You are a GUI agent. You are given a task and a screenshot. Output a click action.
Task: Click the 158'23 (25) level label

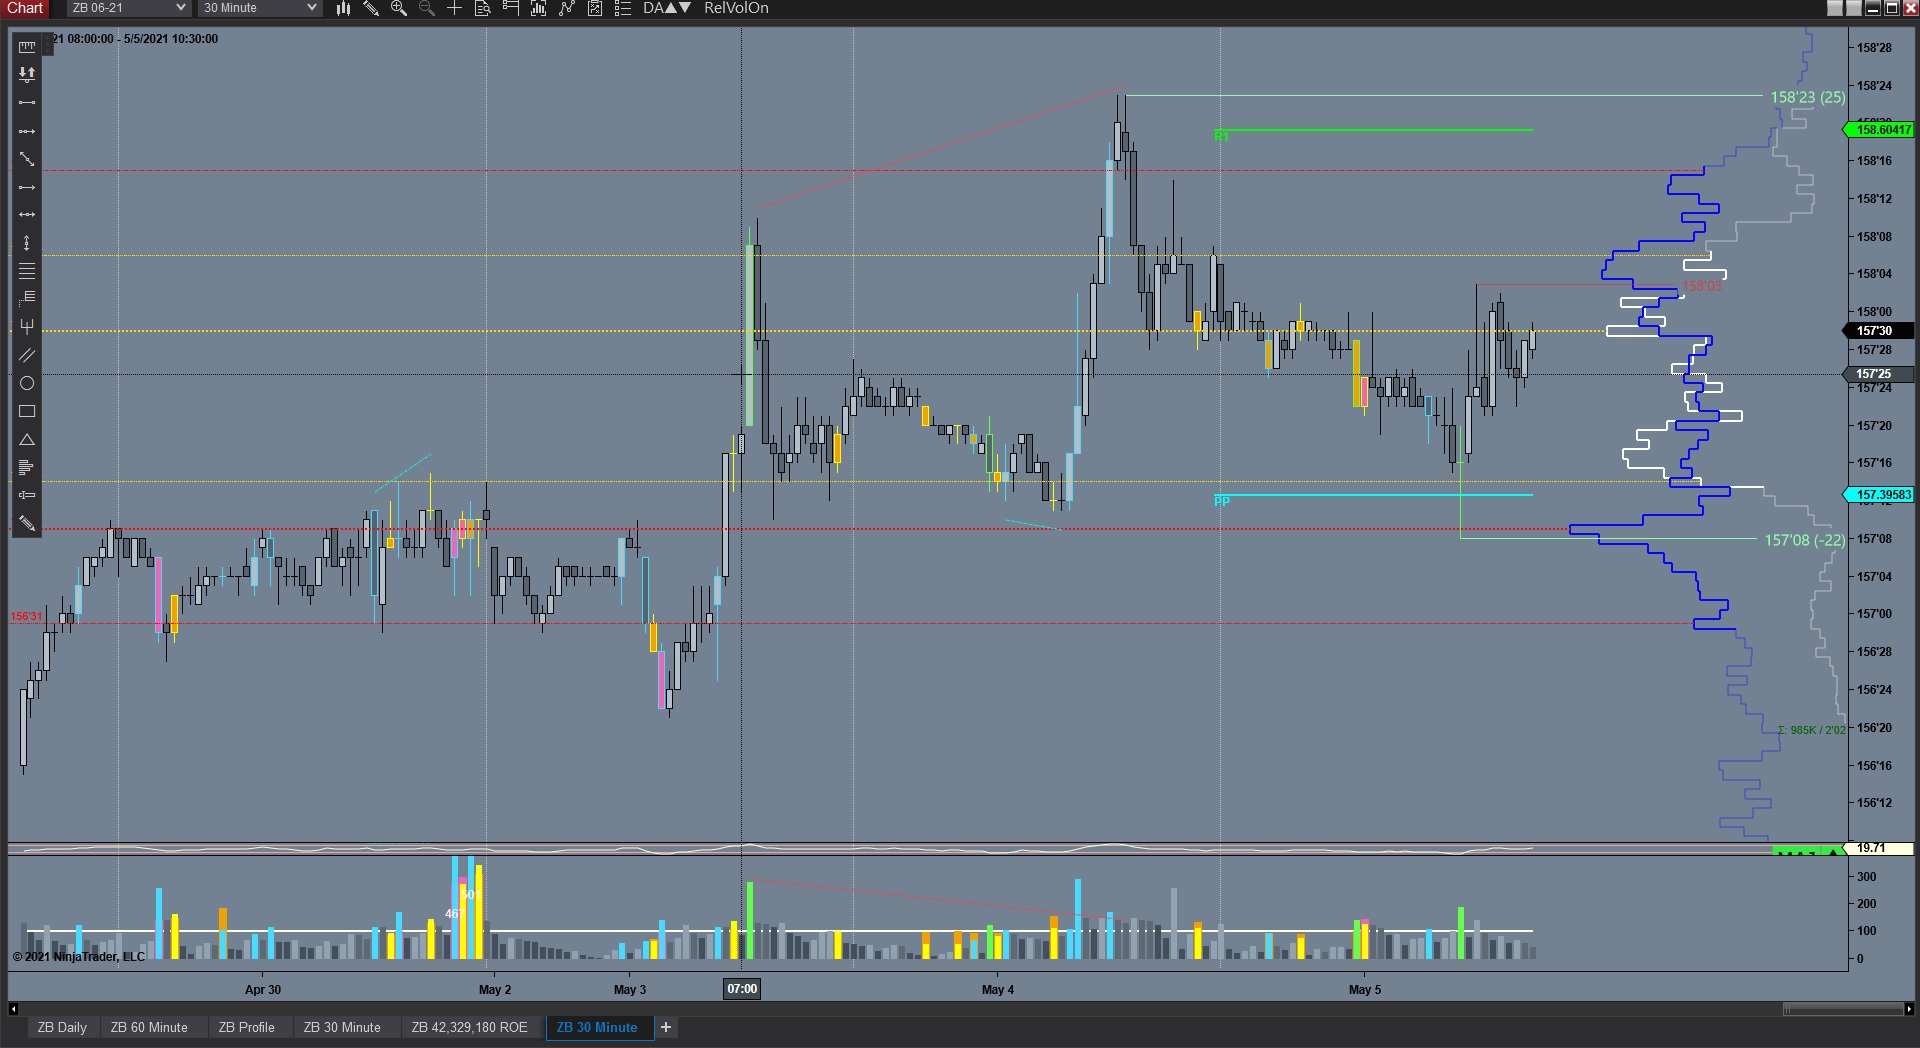coord(1808,97)
